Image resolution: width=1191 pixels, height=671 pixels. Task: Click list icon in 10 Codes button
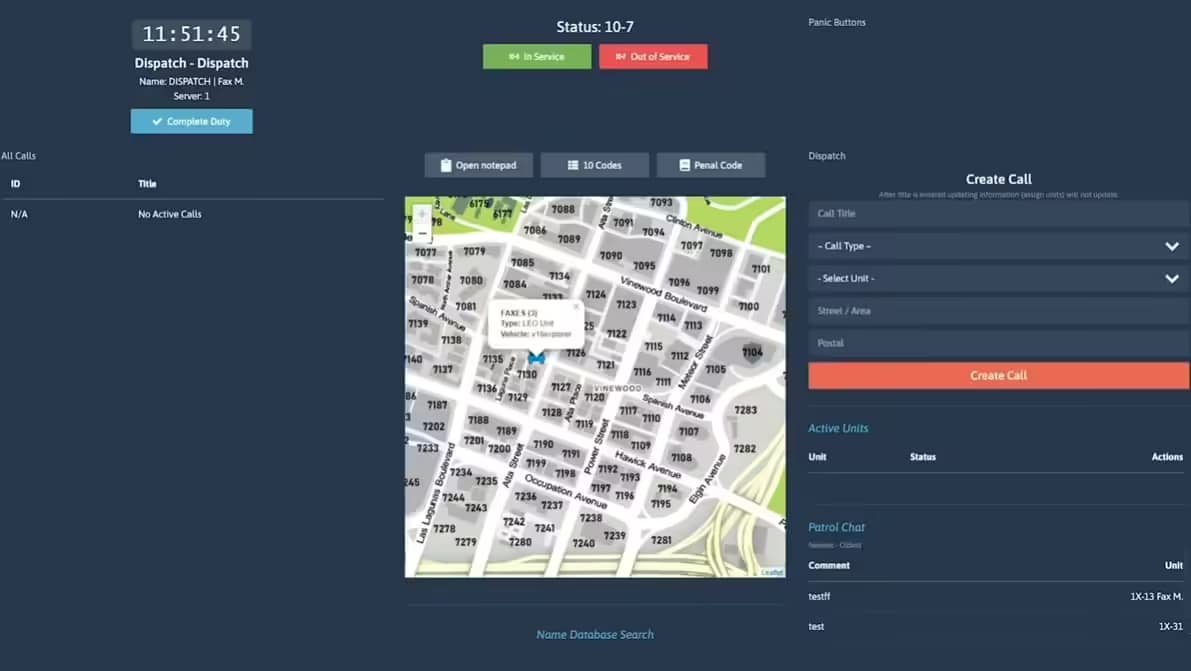click(573, 165)
